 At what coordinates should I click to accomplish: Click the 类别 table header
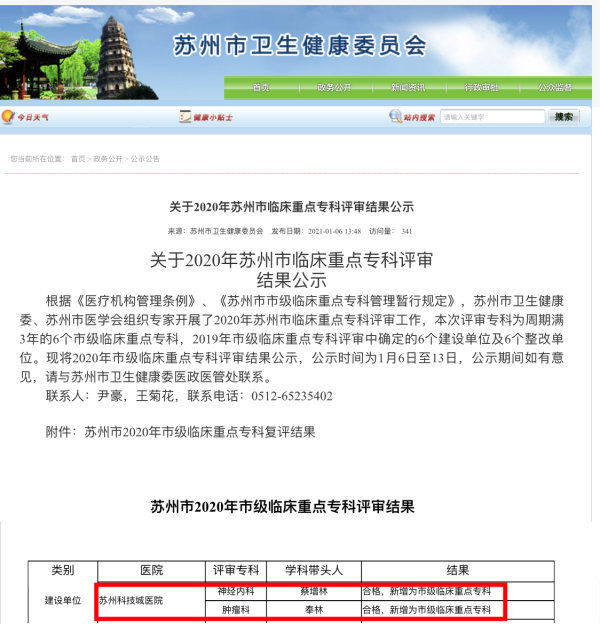point(63,571)
